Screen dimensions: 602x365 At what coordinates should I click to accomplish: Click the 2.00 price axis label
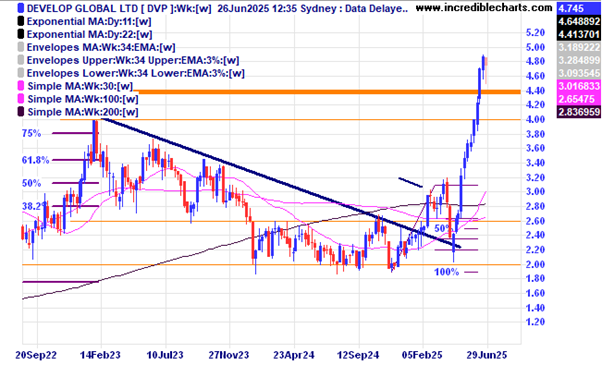coord(536,264)
